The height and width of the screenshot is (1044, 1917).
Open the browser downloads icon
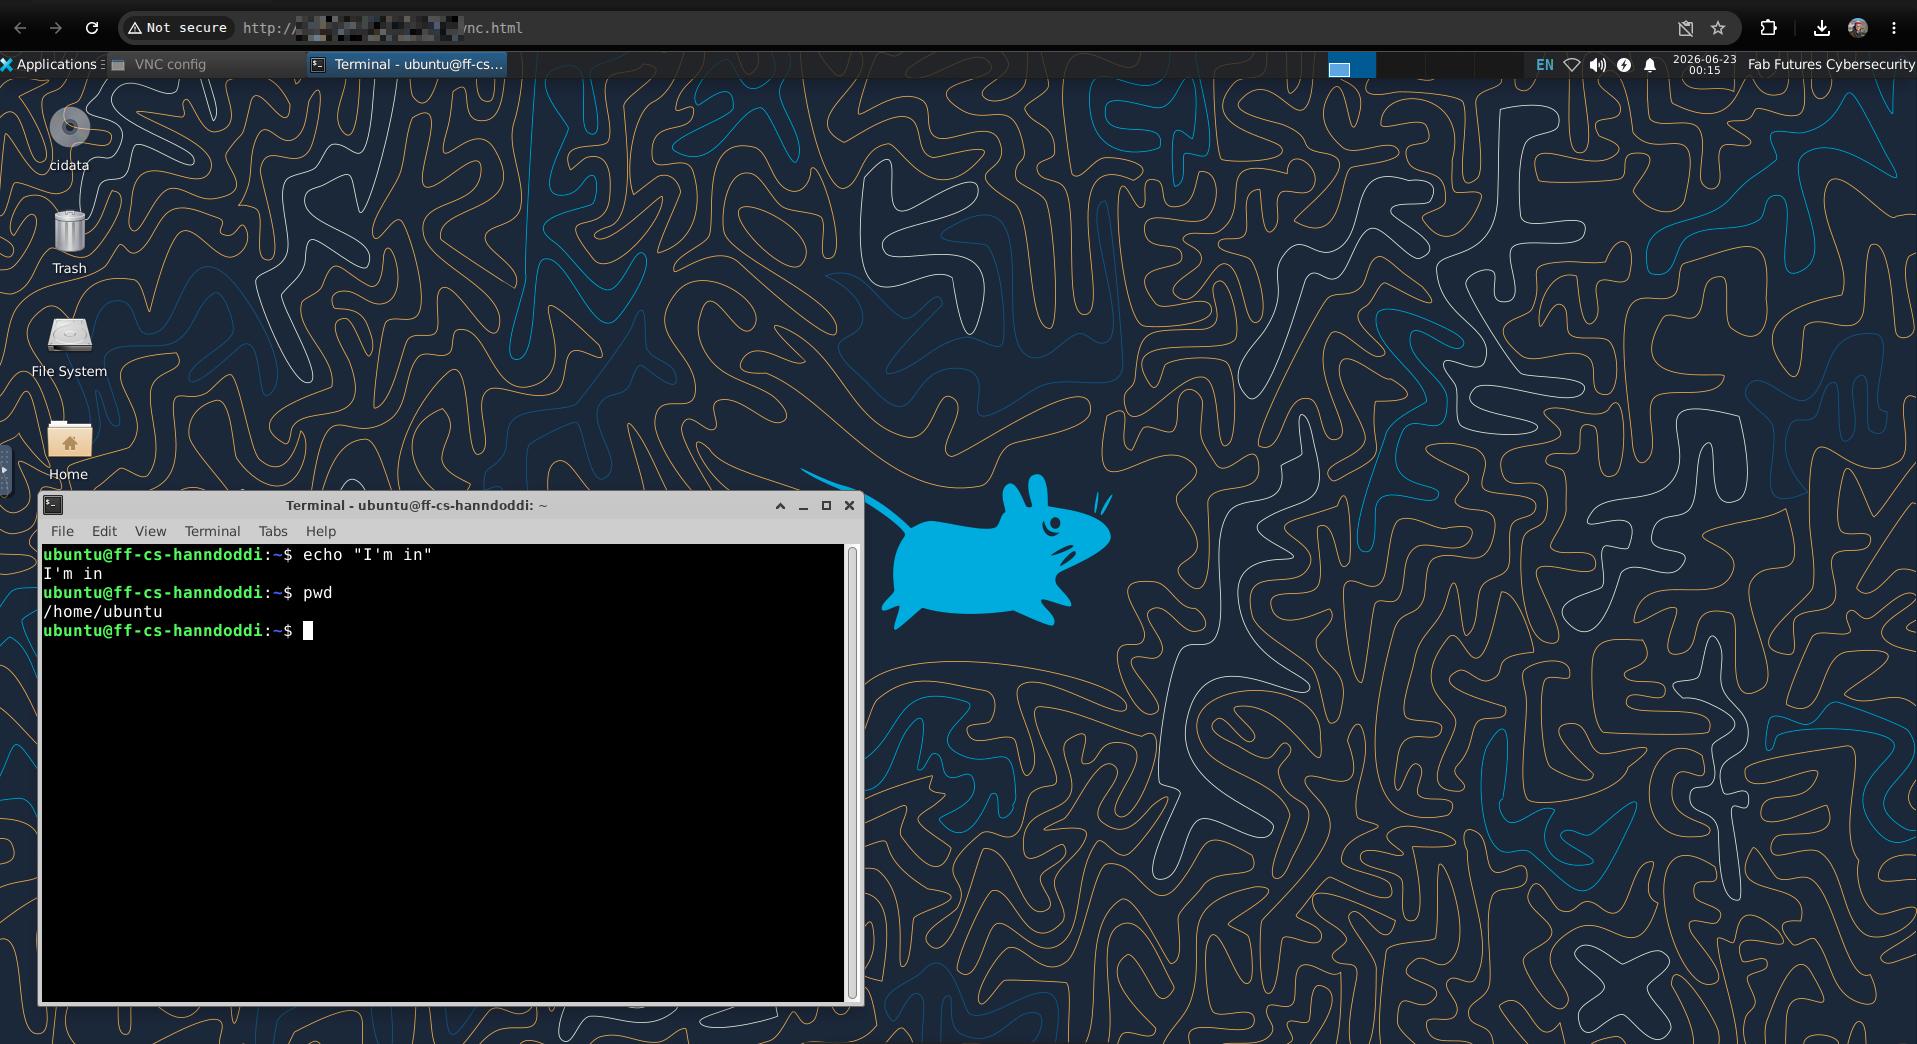(x=1822, y=28)
